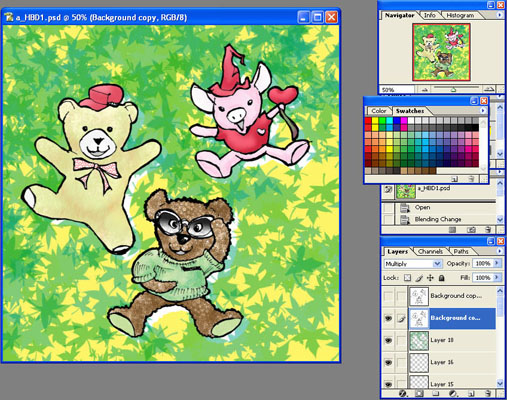Click the Lock position icon

tap(430, 278)
